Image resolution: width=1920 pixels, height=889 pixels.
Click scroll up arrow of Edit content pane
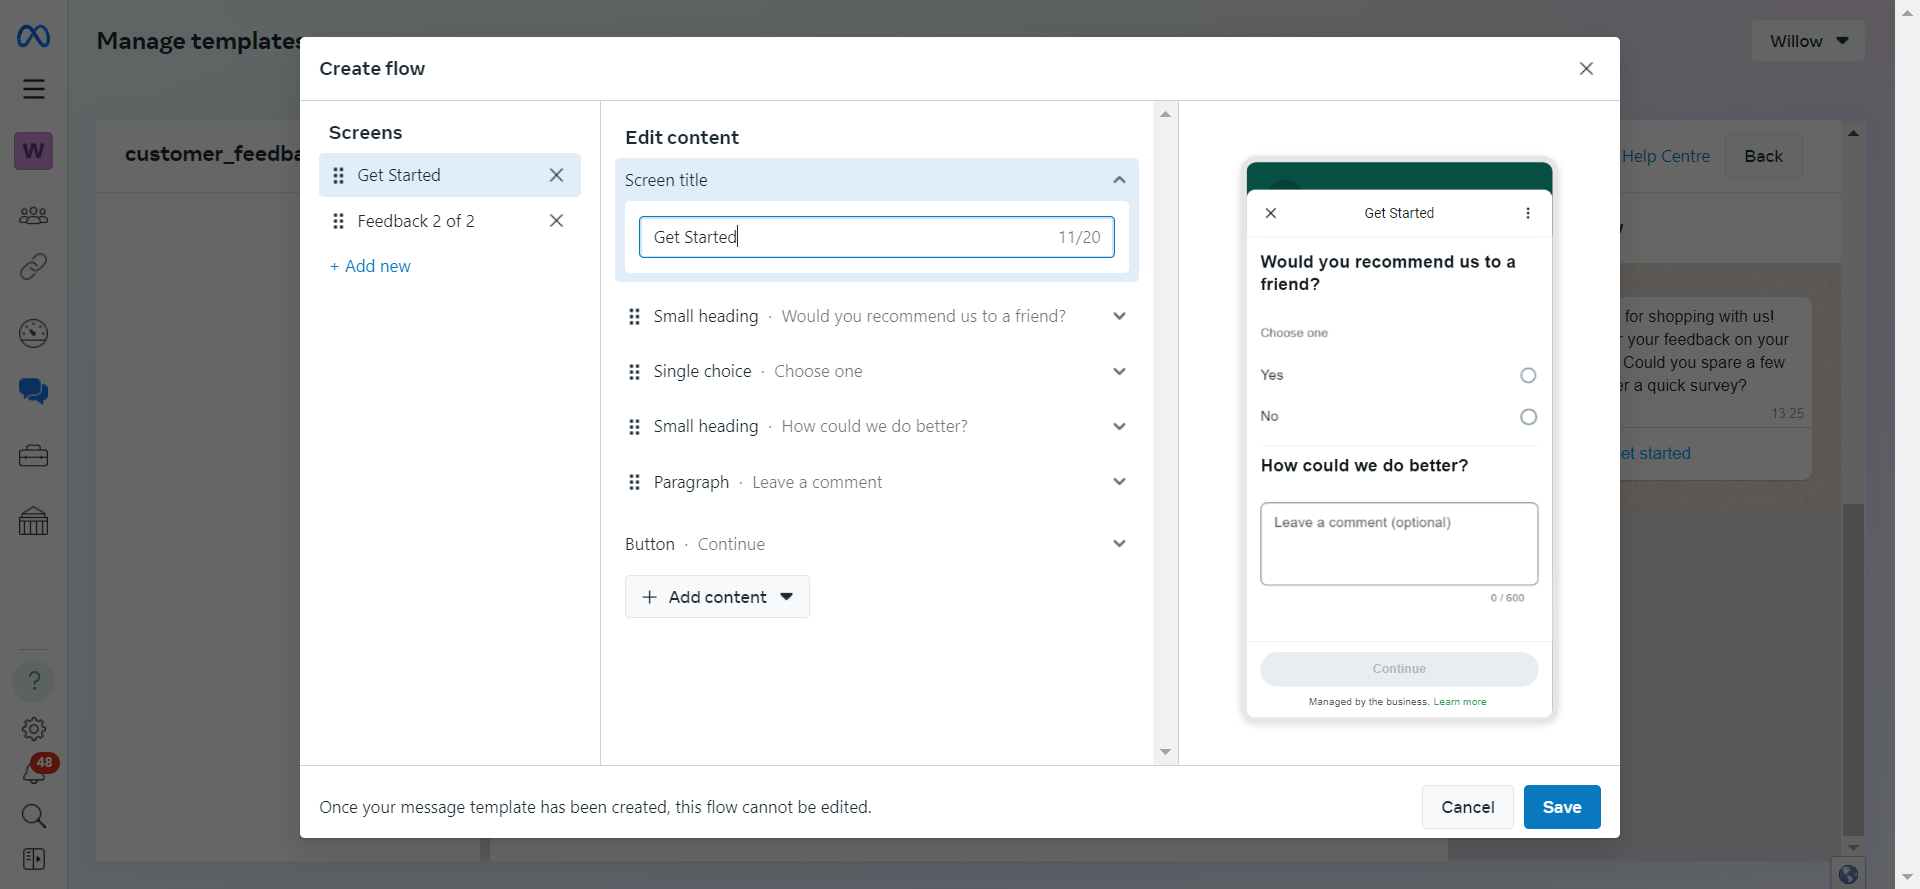1165,114
